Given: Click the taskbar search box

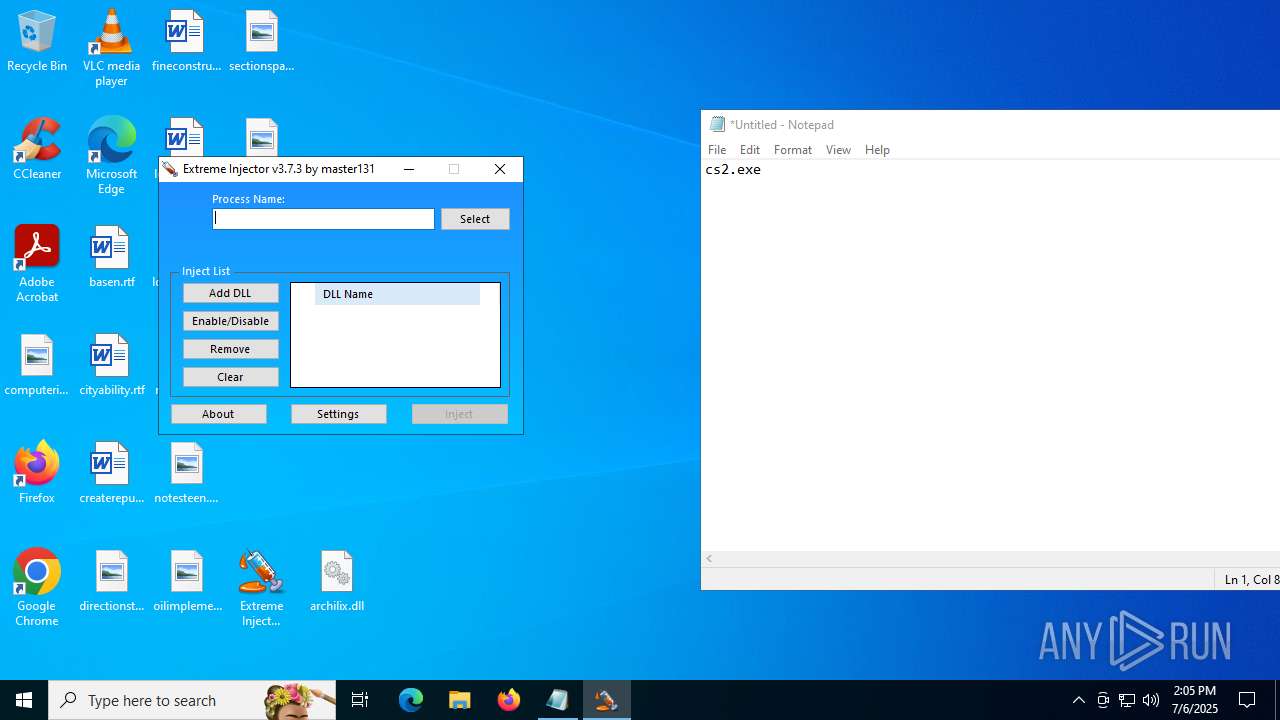Looking at the screenshot, I should coord(193,700).
